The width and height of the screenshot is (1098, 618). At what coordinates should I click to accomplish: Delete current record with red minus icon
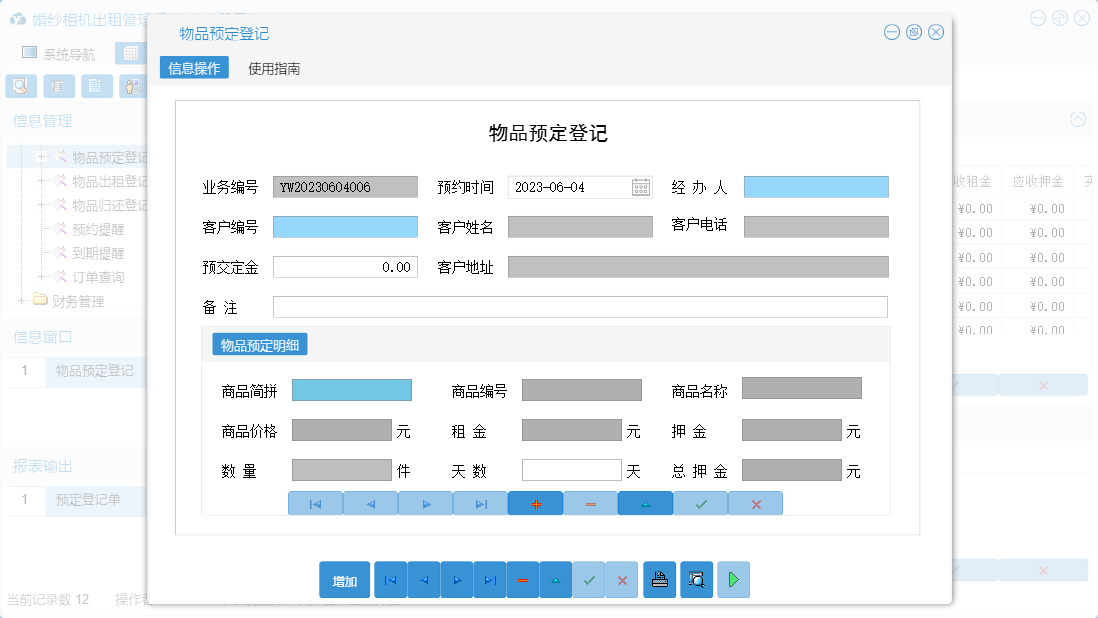[x=522, y=579]
